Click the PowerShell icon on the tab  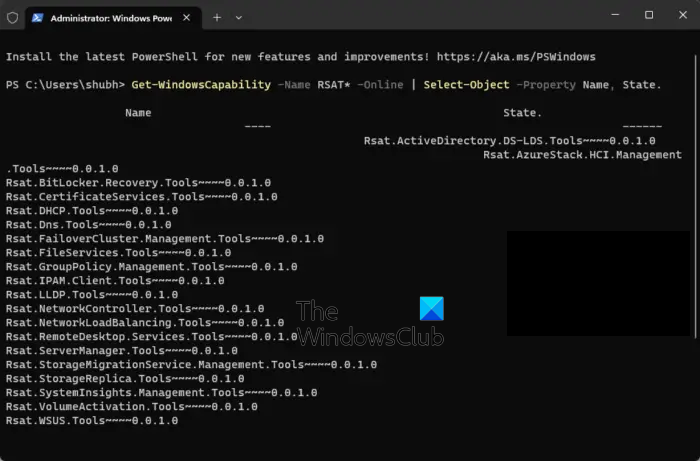click(38, 17)
